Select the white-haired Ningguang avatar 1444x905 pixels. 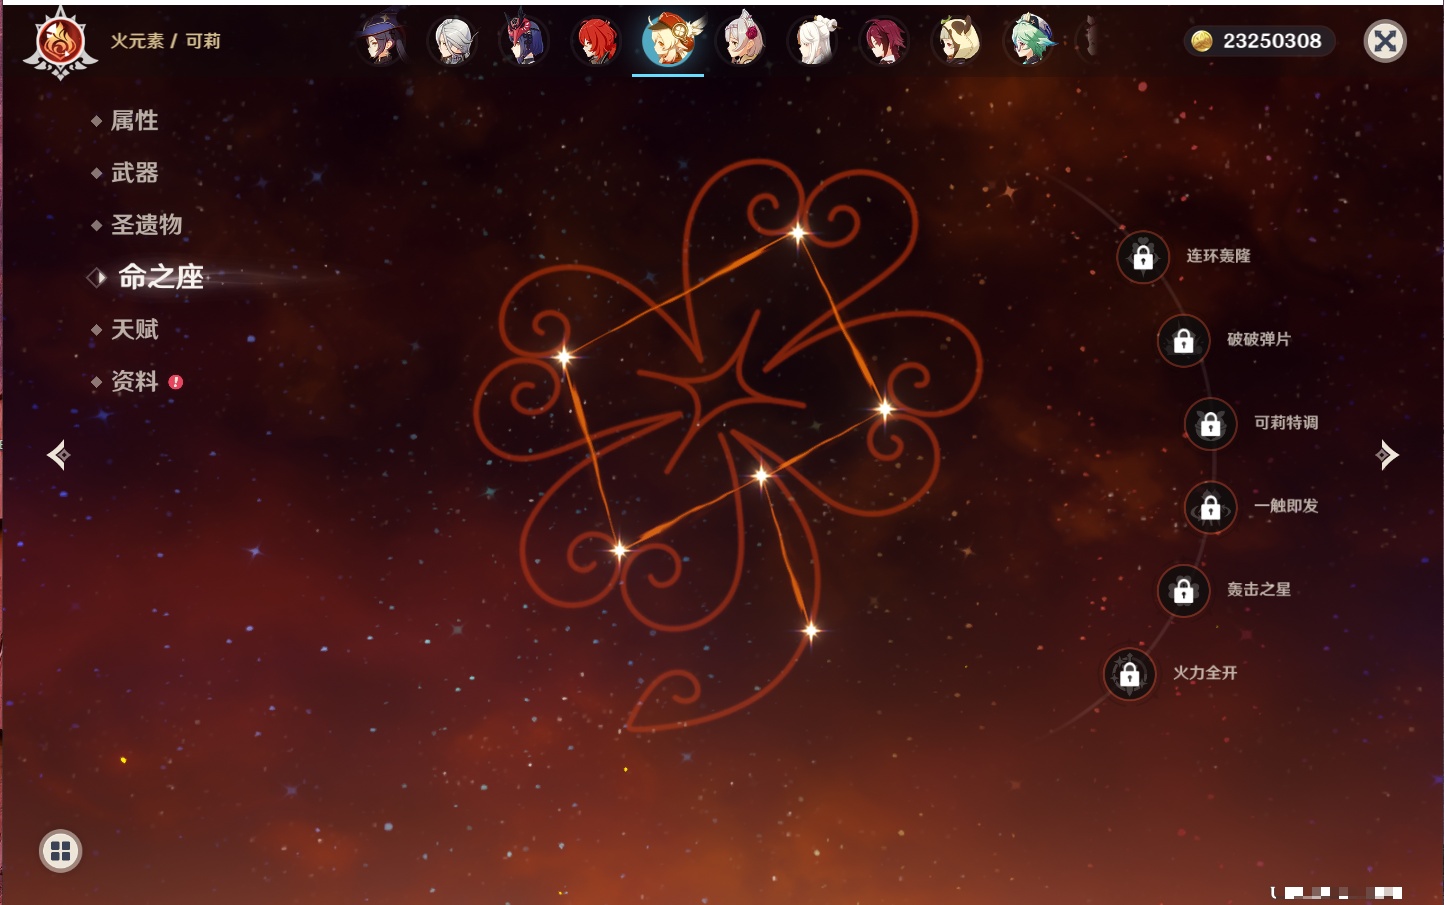tap(814, 41)
